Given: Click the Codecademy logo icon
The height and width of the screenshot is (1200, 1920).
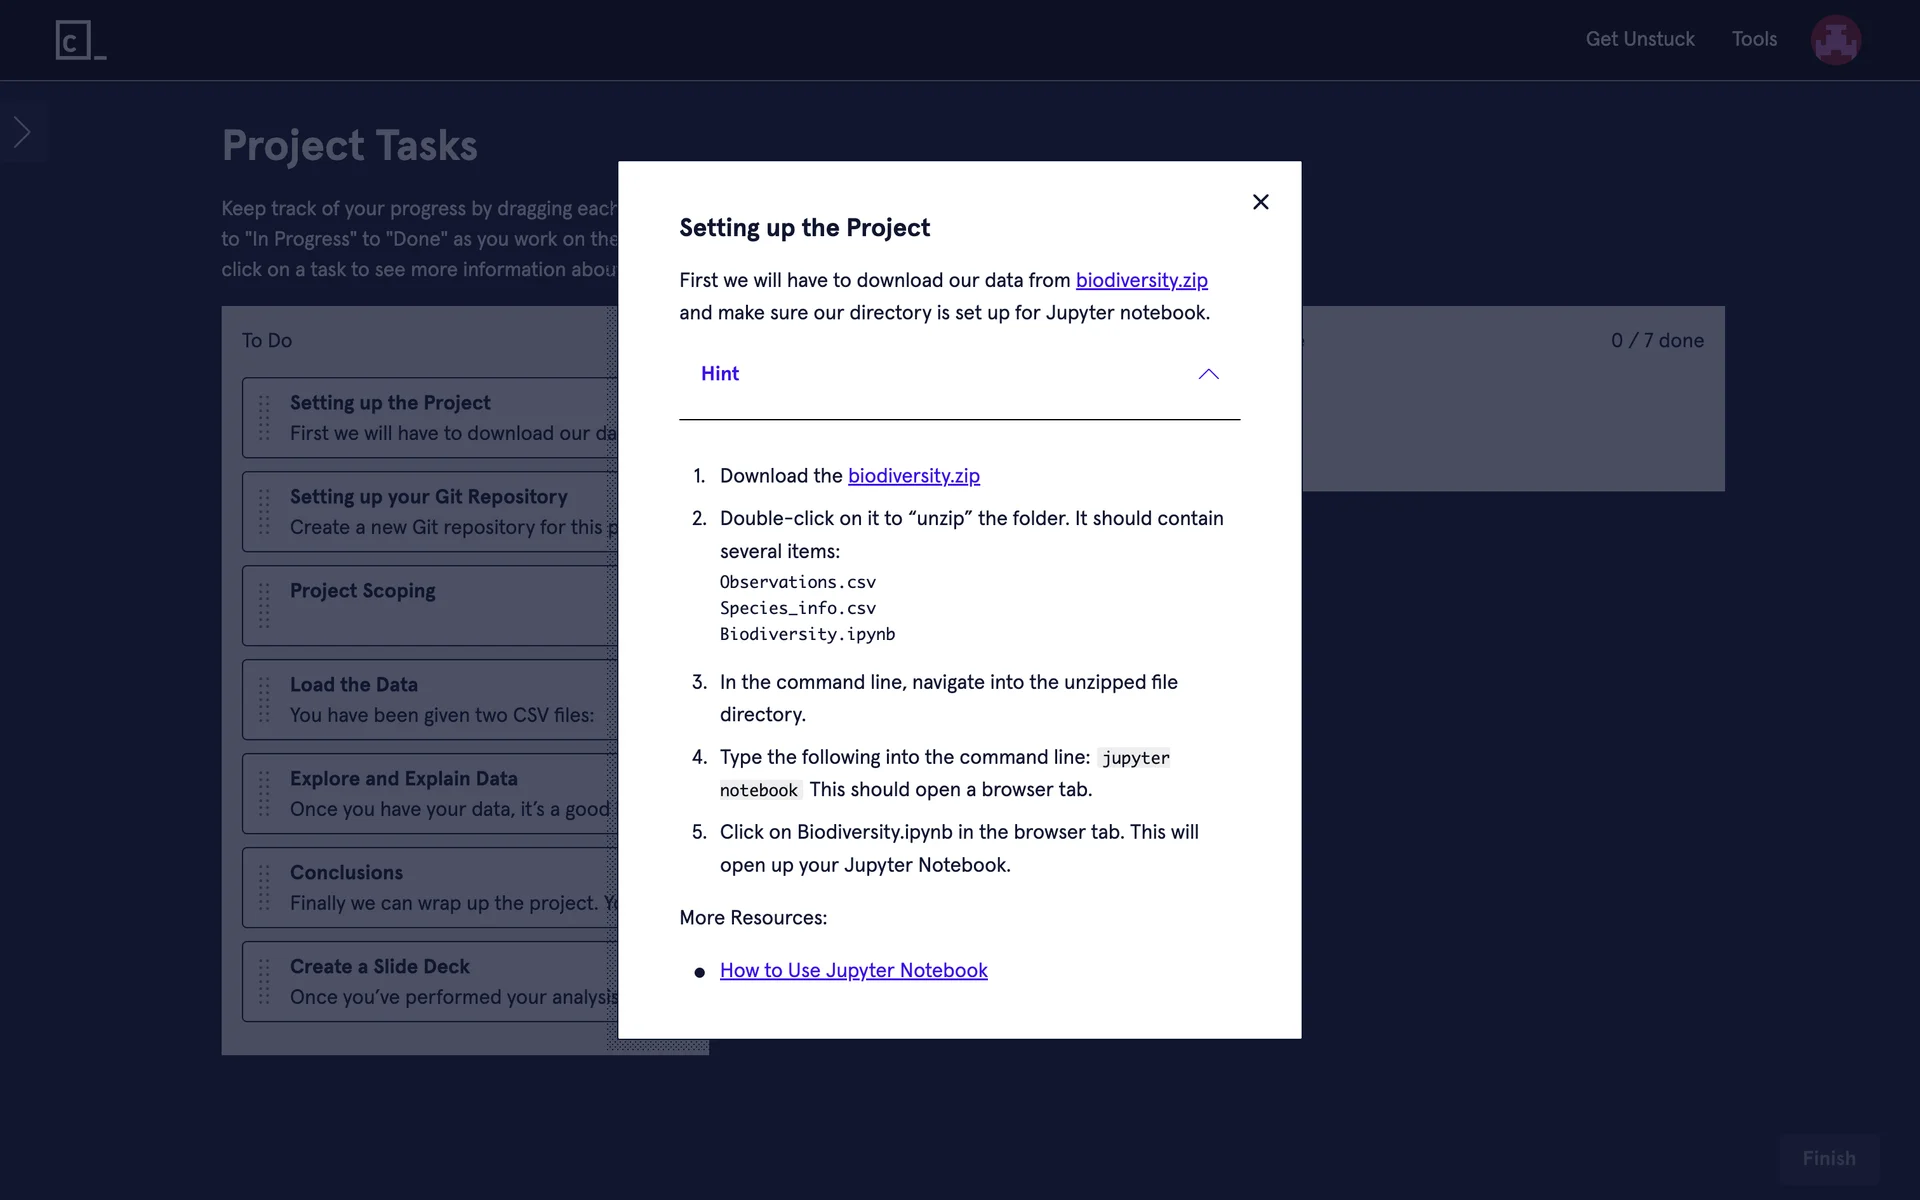Looking at the screenshot, I should click(x=80, y=40).
